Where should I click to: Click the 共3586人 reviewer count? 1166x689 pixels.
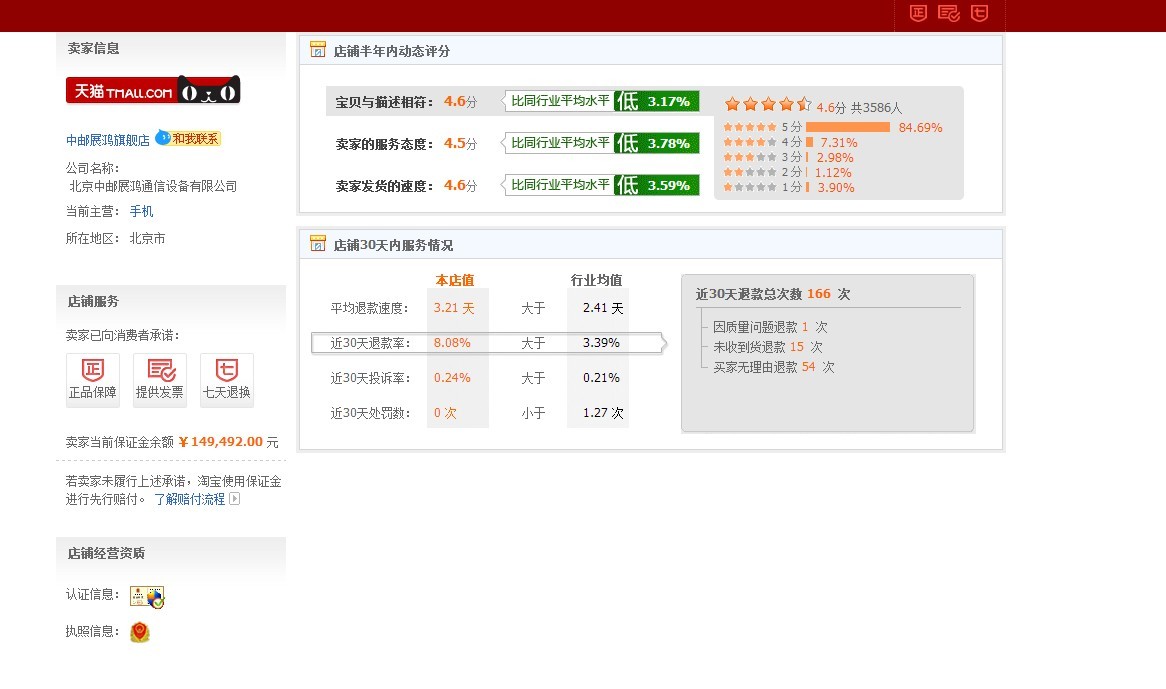[876, 108]
